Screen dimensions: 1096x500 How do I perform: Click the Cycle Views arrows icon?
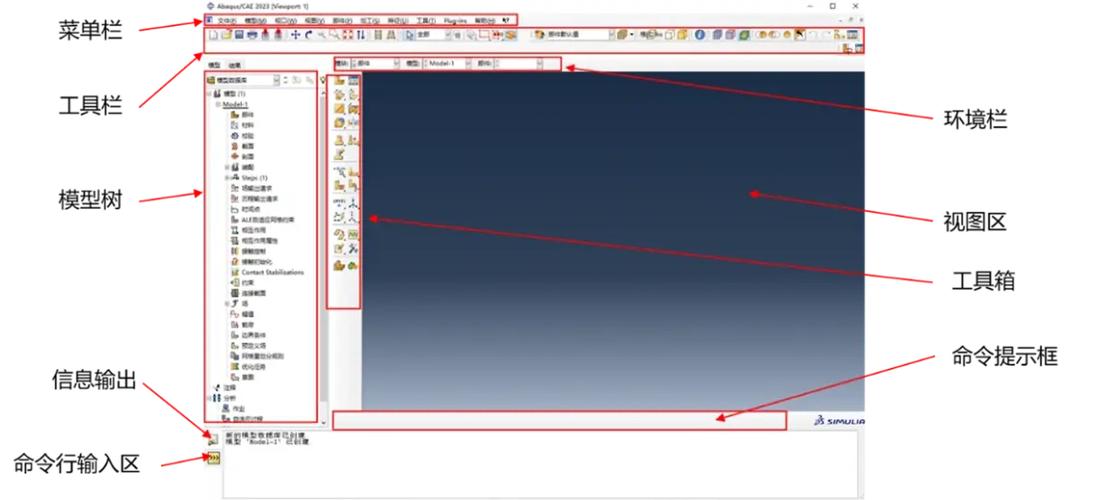click(x=361, y=35)
